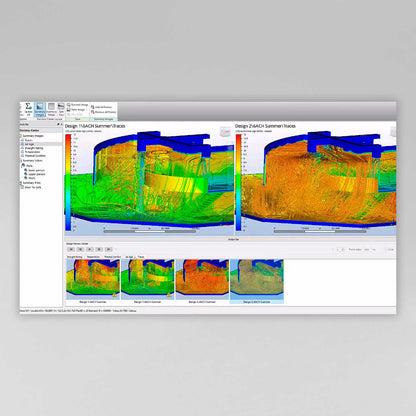Switch to the Thermal Comfort tab
Screen dimensions: 416x416
click(x=113, y=257)
